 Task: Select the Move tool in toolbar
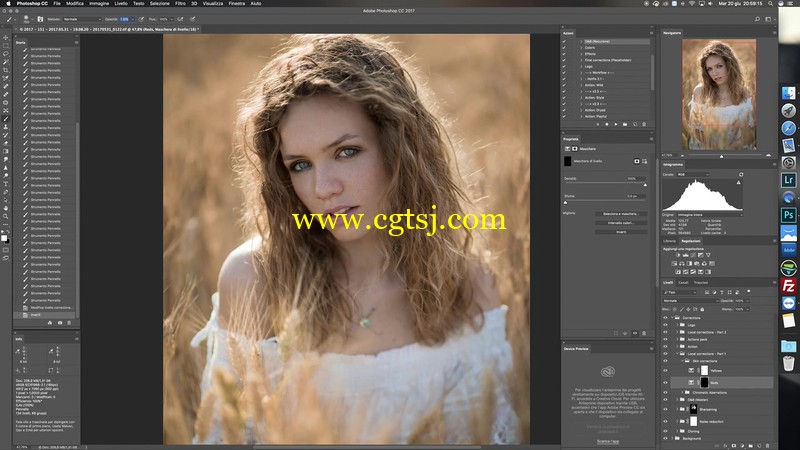[x=6, y=38]
